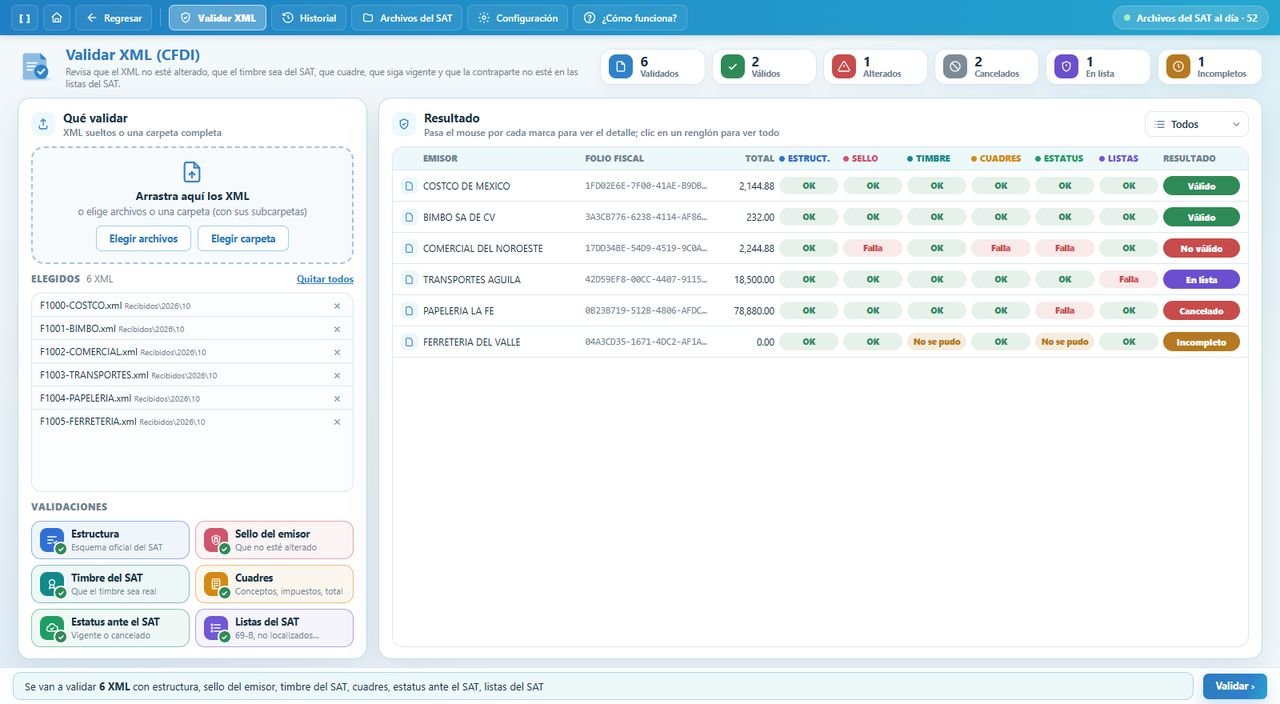Open the ¿Cómo funciona? help tab

pos(630,18)
